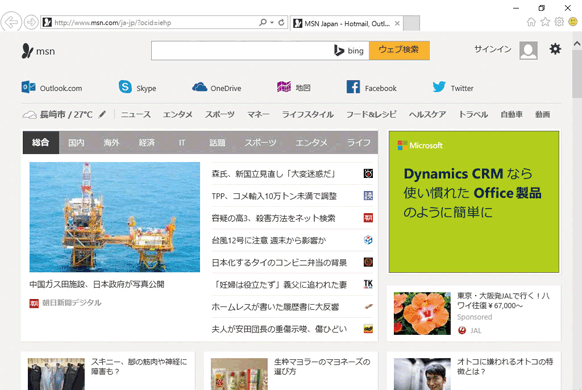582x390 pixels.
Task: Click the Microsoft Dynamics CRM advertisement
Action: point(474,202)
